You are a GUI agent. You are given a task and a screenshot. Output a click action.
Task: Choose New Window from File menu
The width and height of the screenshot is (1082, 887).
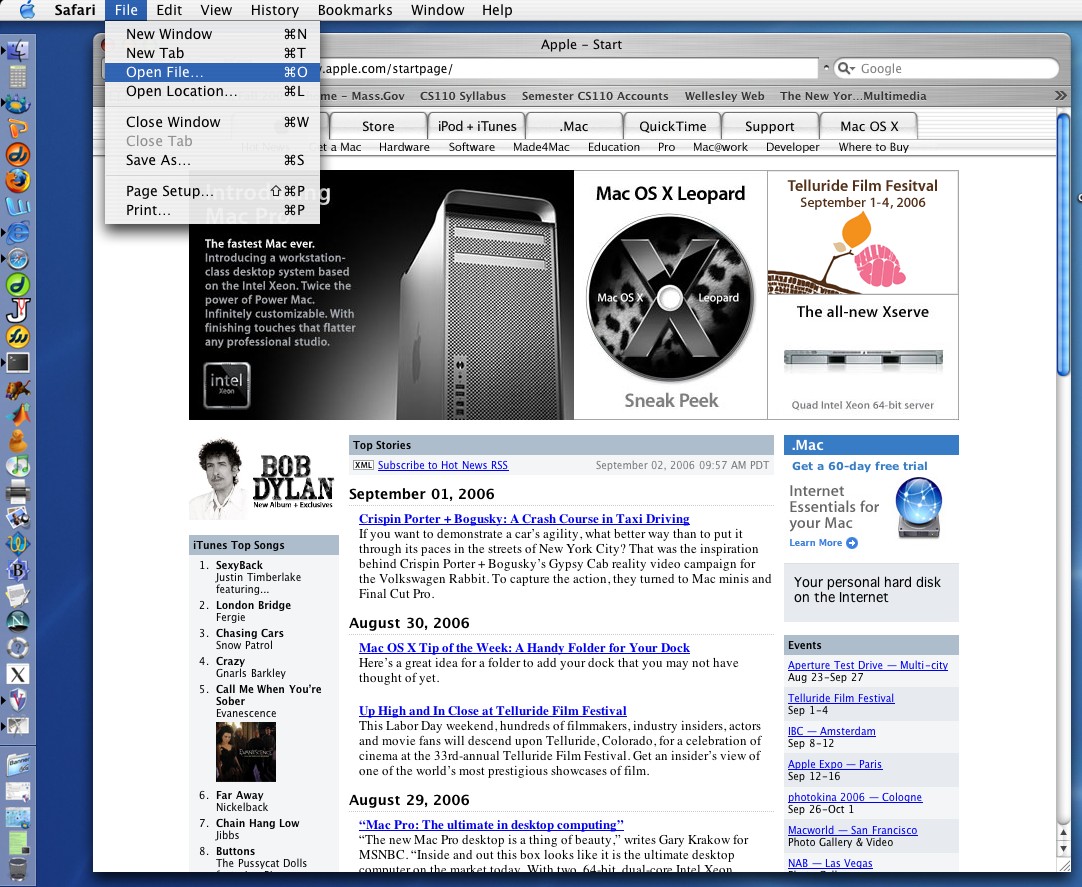(x=213, y=34)
